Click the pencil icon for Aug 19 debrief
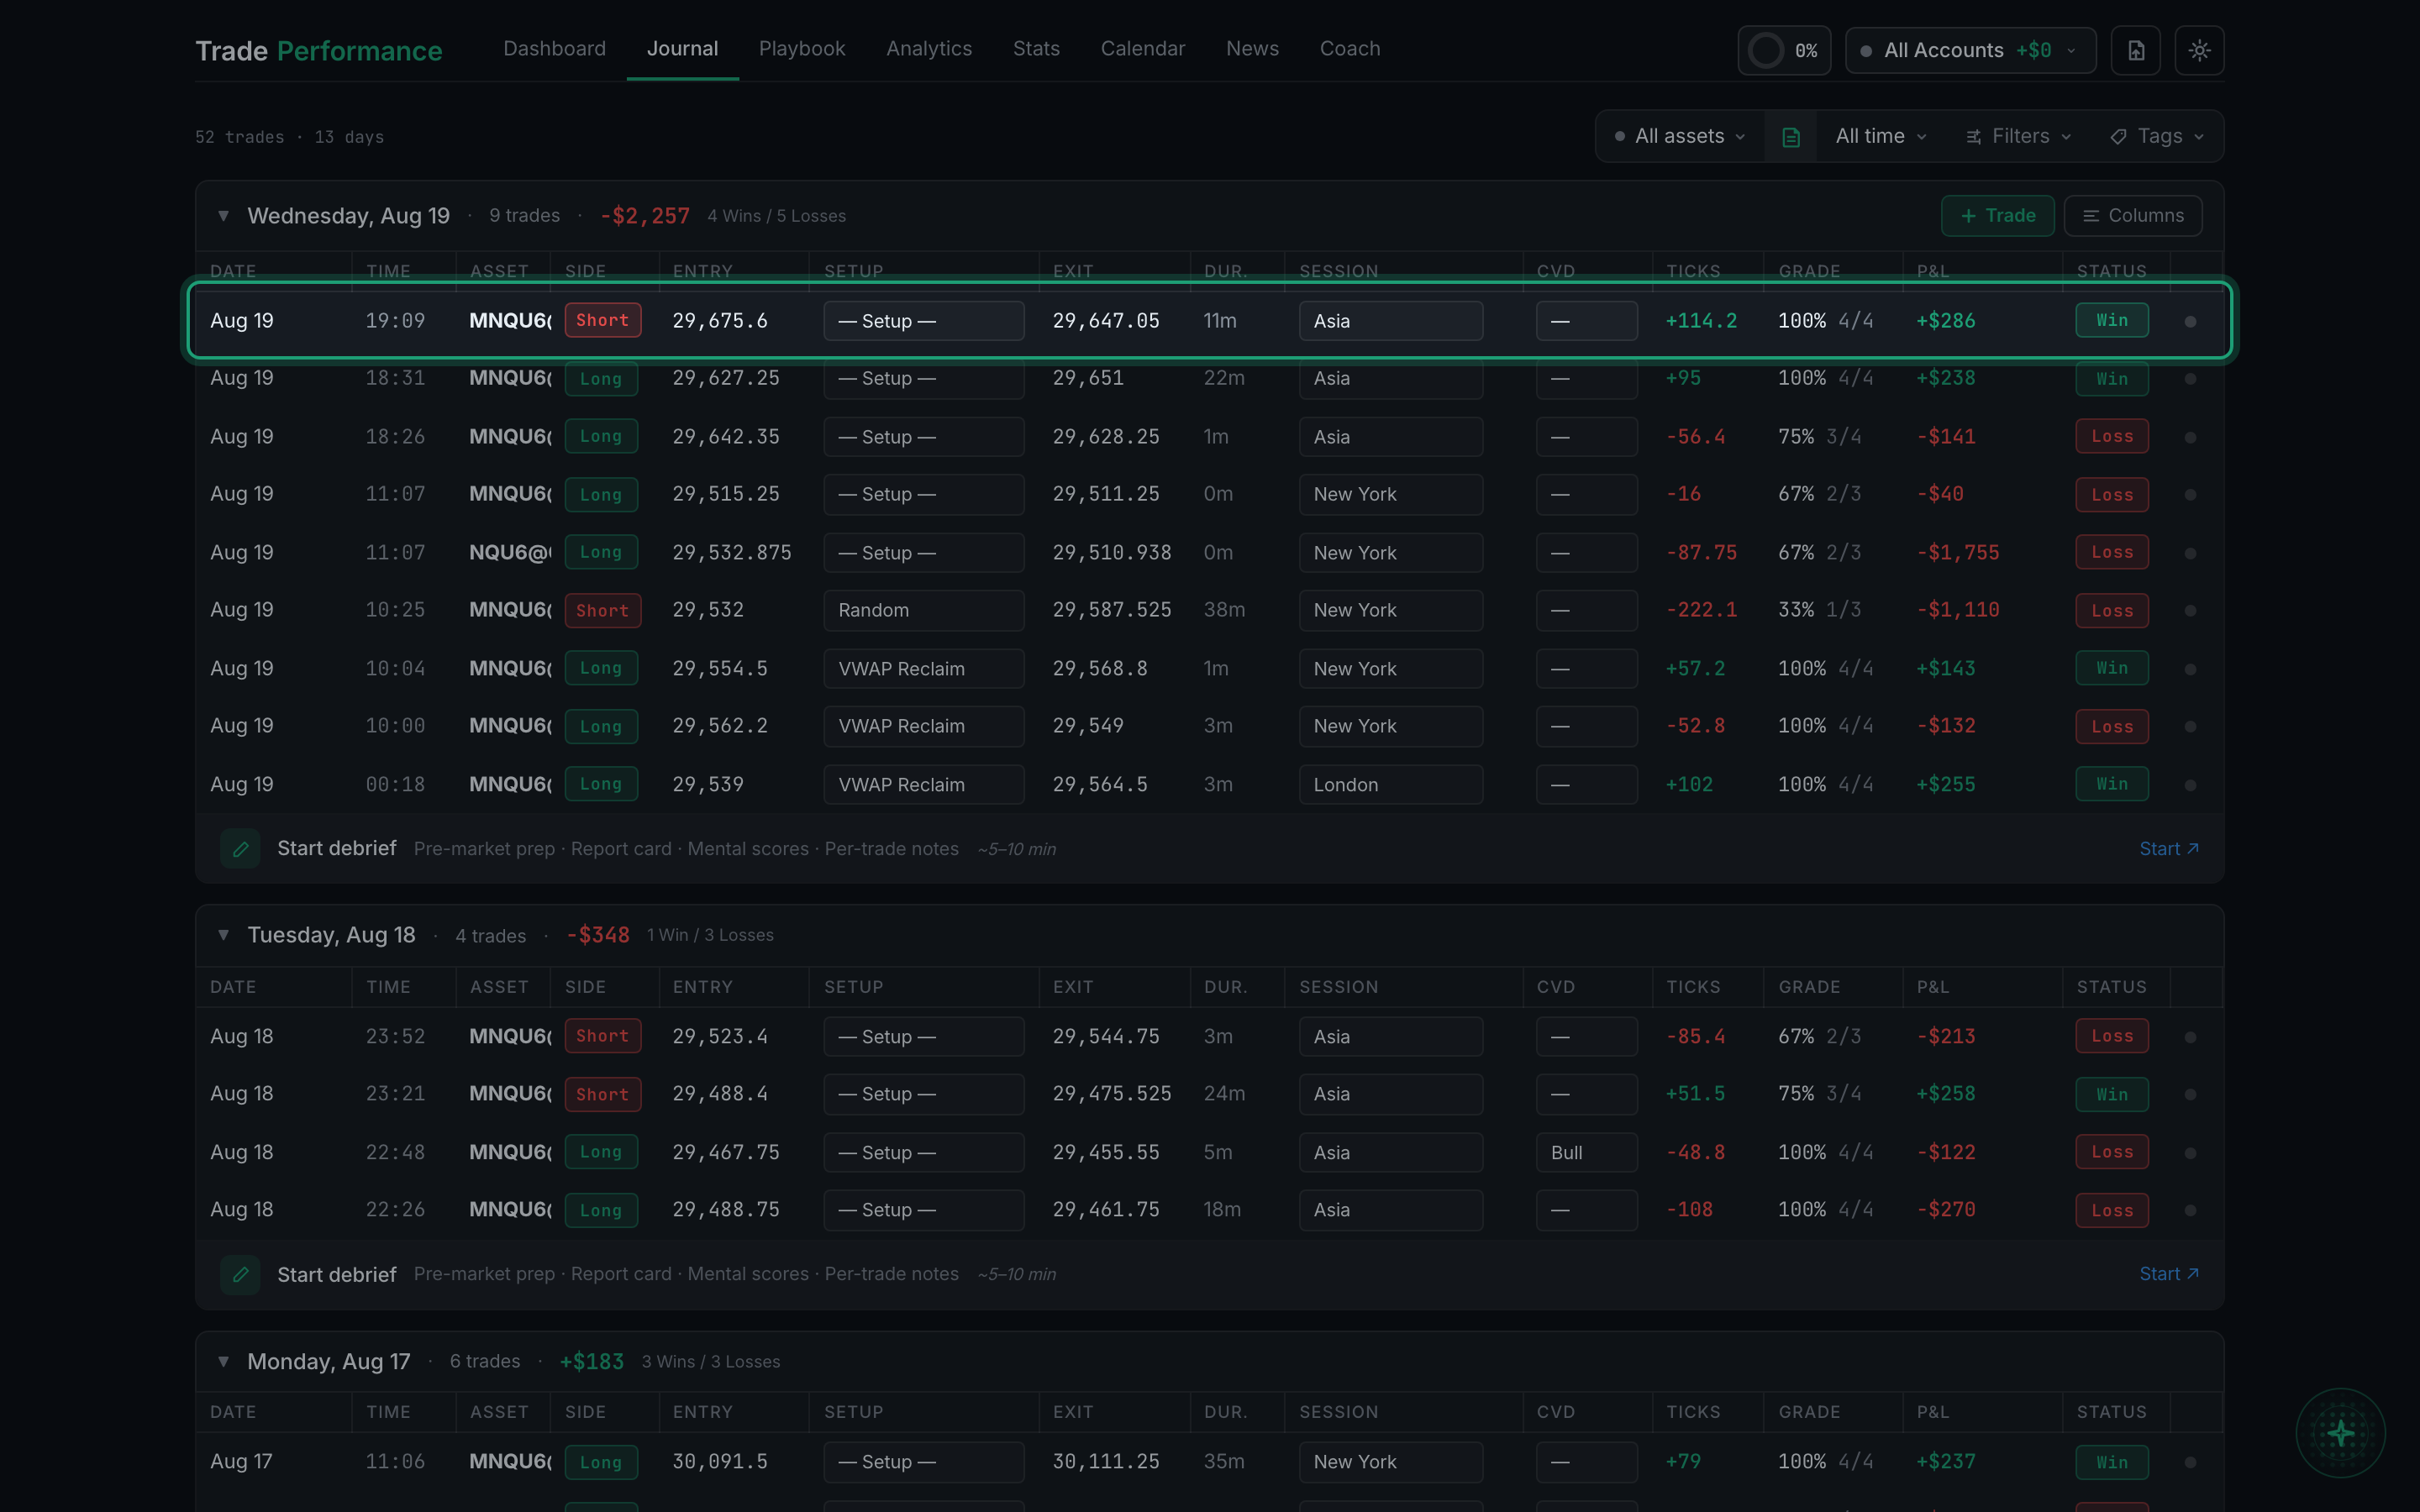2420x1512 pixels. (x=240, y=849)
